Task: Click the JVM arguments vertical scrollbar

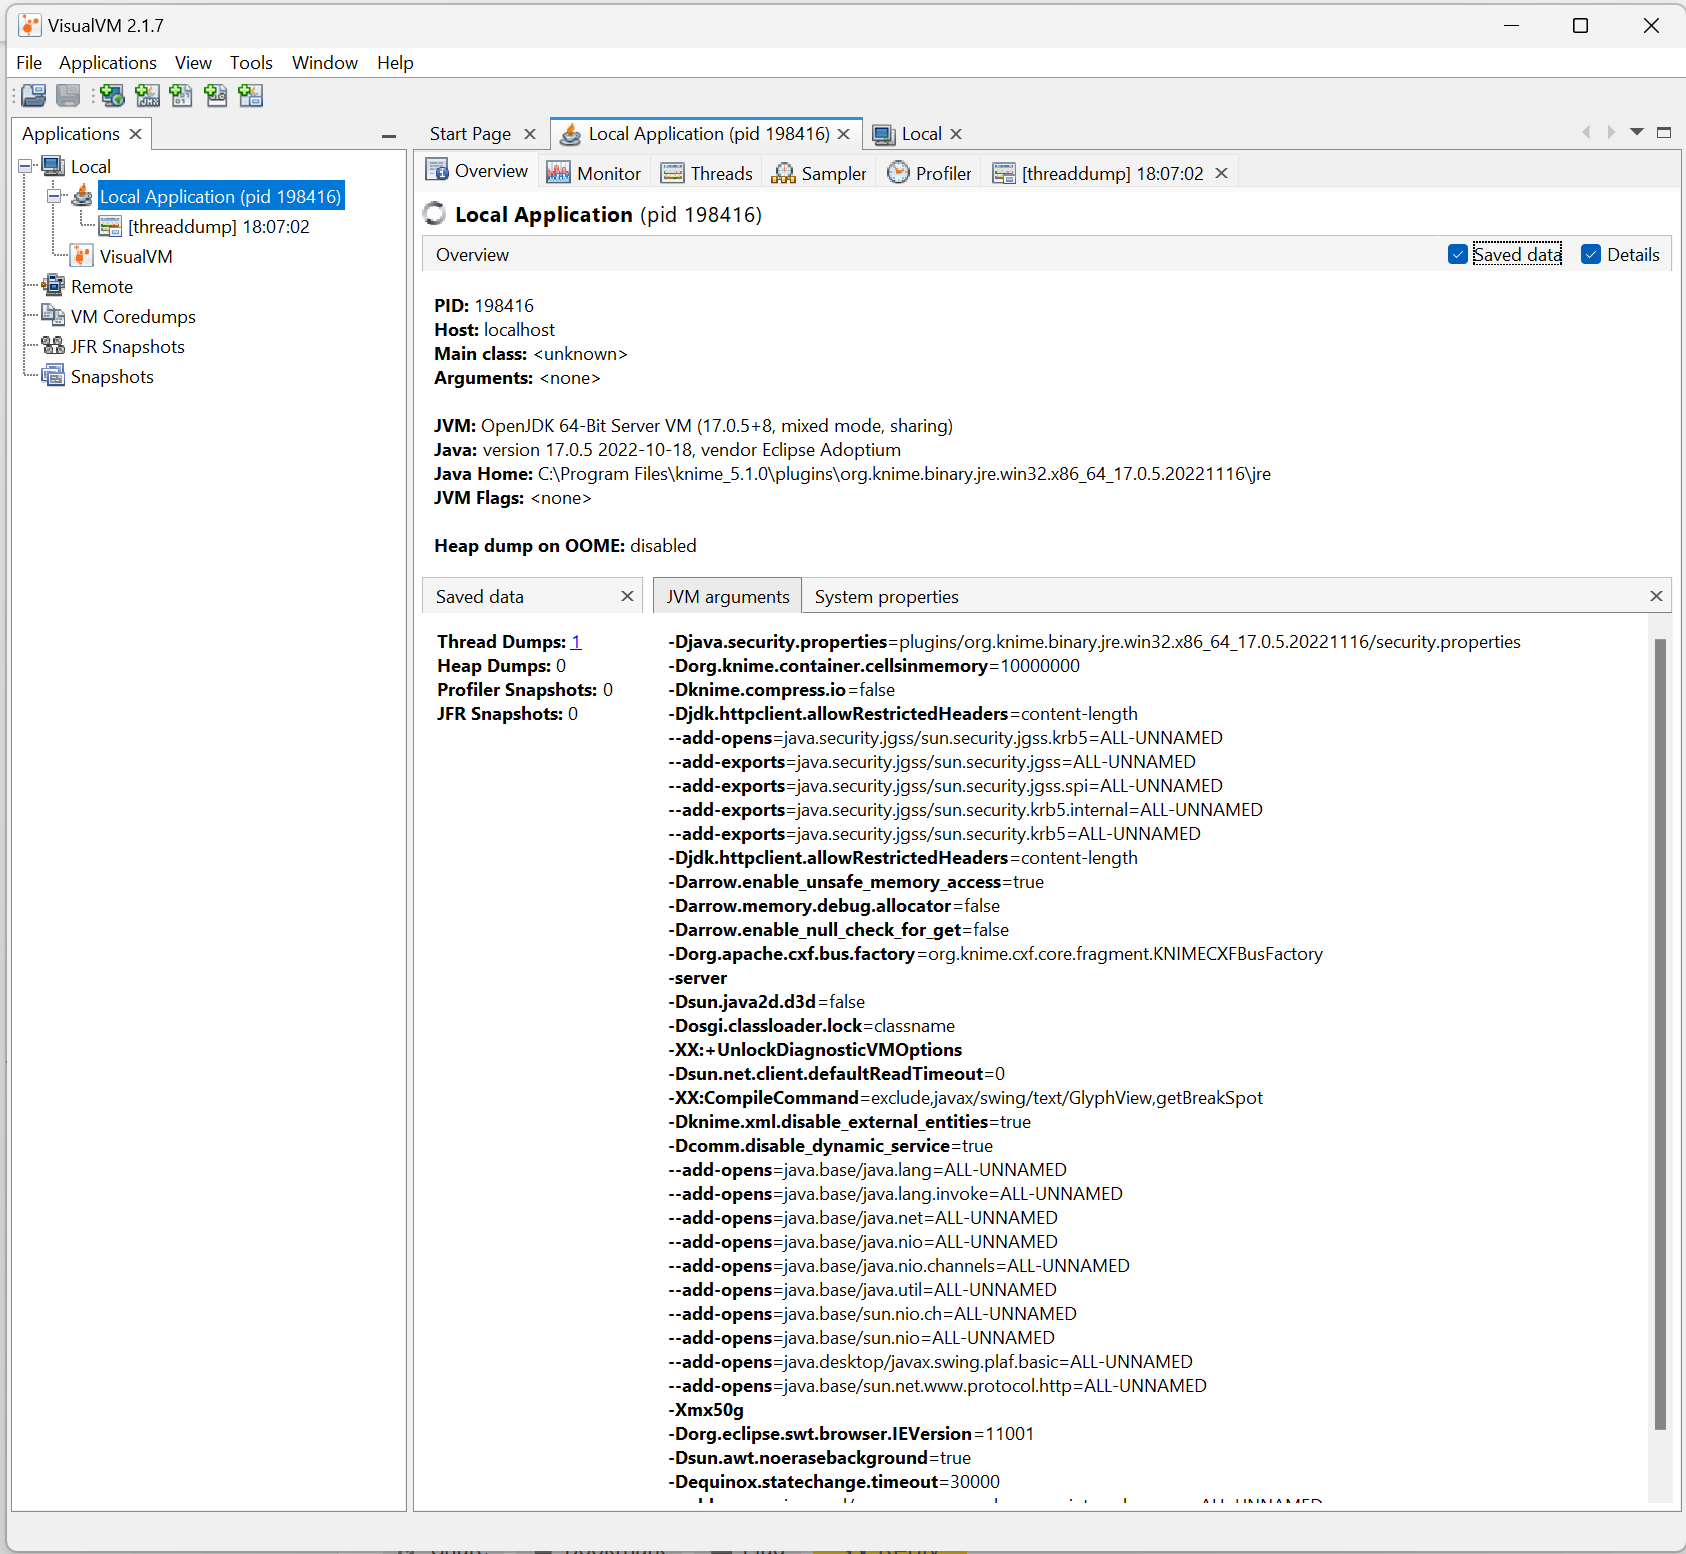Action: point(1660,1034)
